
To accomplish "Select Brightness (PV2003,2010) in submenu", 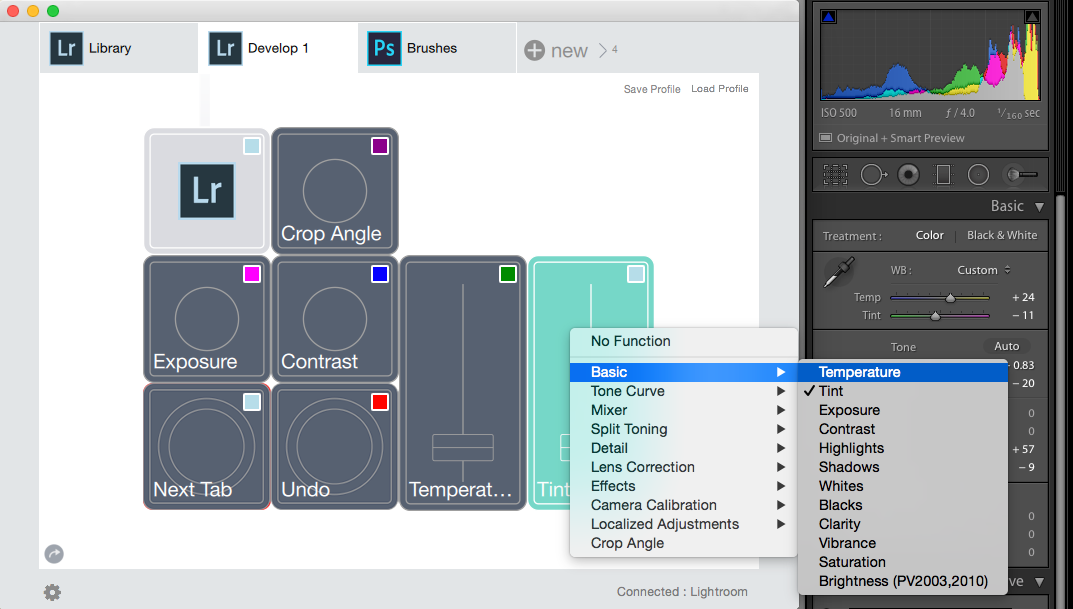I will pyautogui.click(x=903, y=581).
